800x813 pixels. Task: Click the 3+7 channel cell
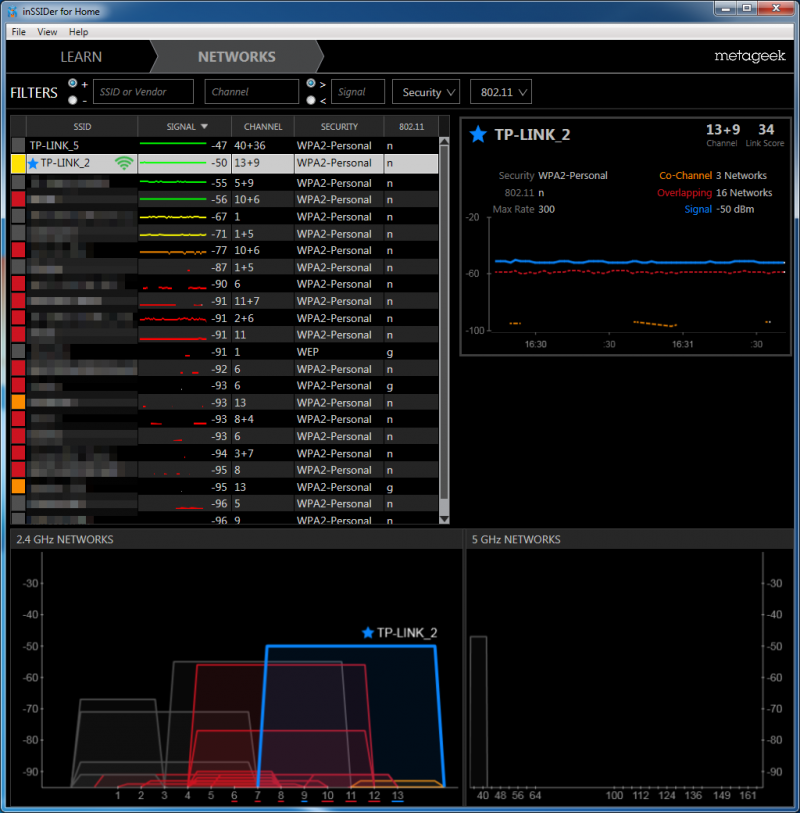244,454
